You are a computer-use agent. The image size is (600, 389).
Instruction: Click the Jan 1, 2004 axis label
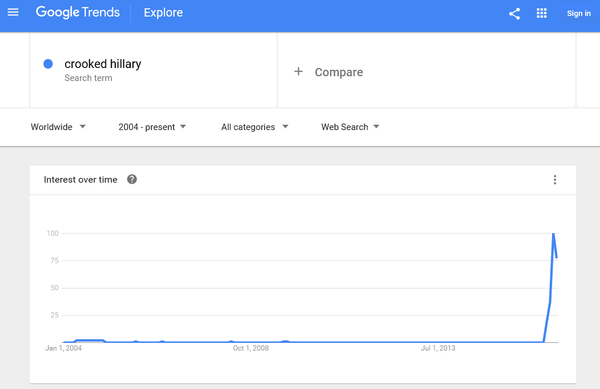(x=64, y=348)
